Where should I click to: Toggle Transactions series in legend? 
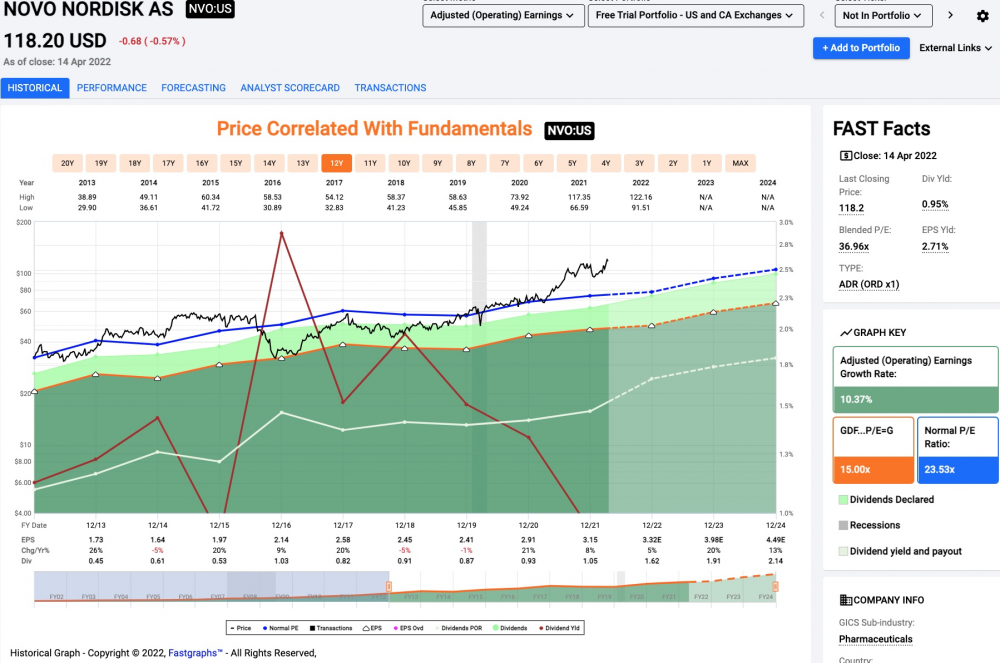331,628
